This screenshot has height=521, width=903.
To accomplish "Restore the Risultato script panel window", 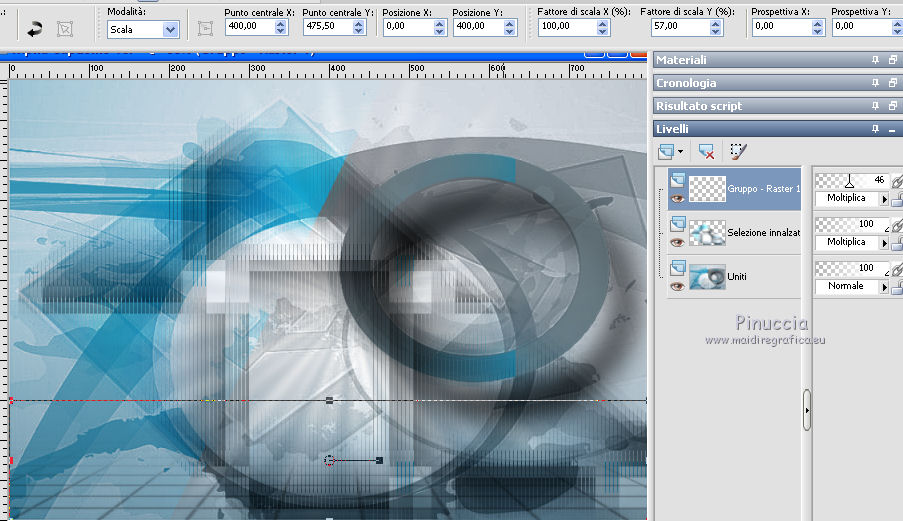I will (893, 106).
